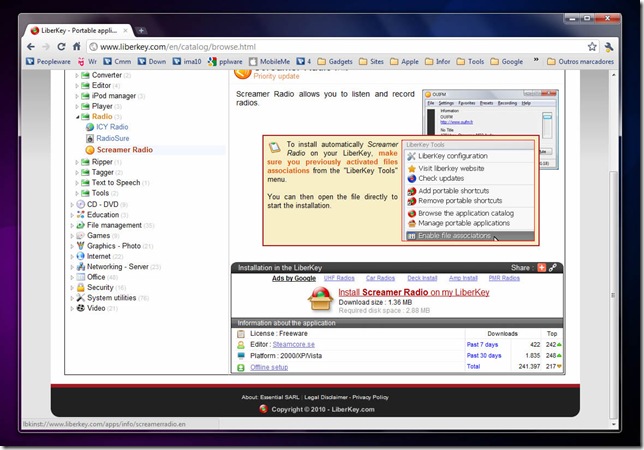Bookmark page with the star icon
The image size is (644, 450).
[592, 46]
